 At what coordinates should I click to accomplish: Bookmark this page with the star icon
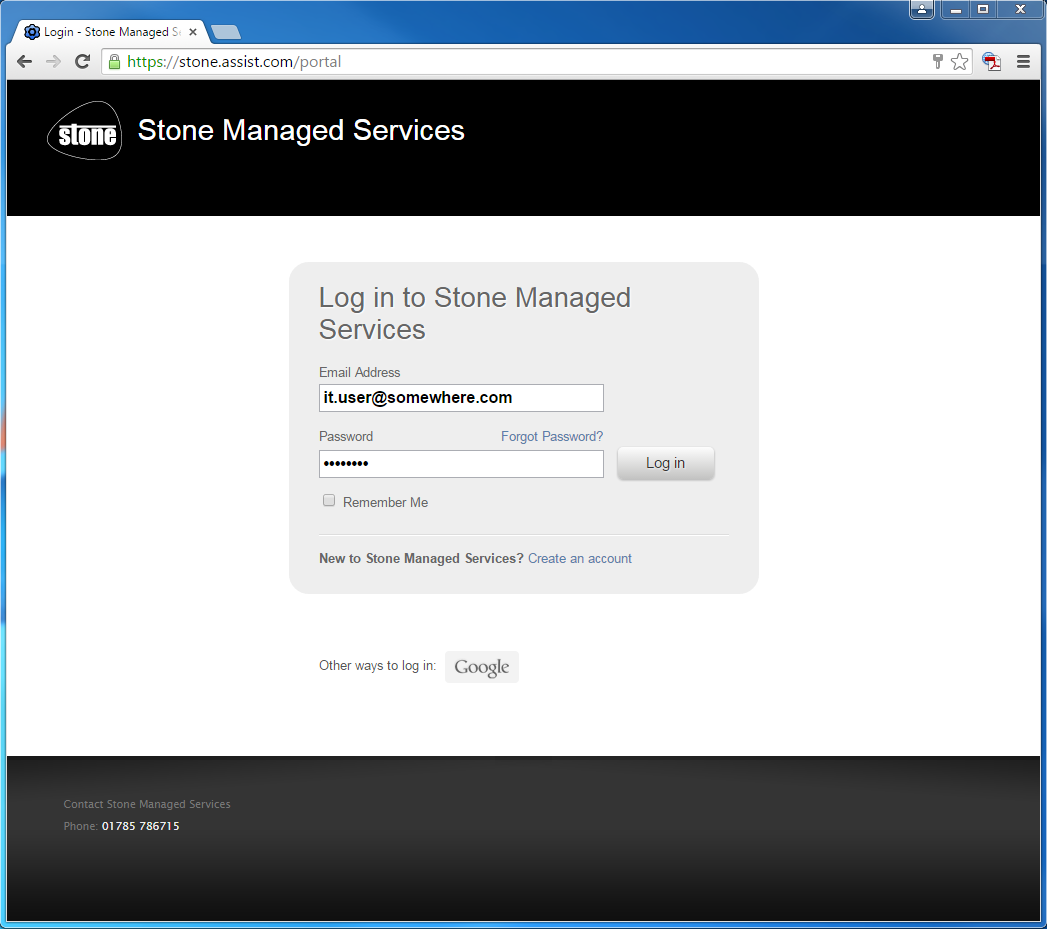(x=960, y=61)
